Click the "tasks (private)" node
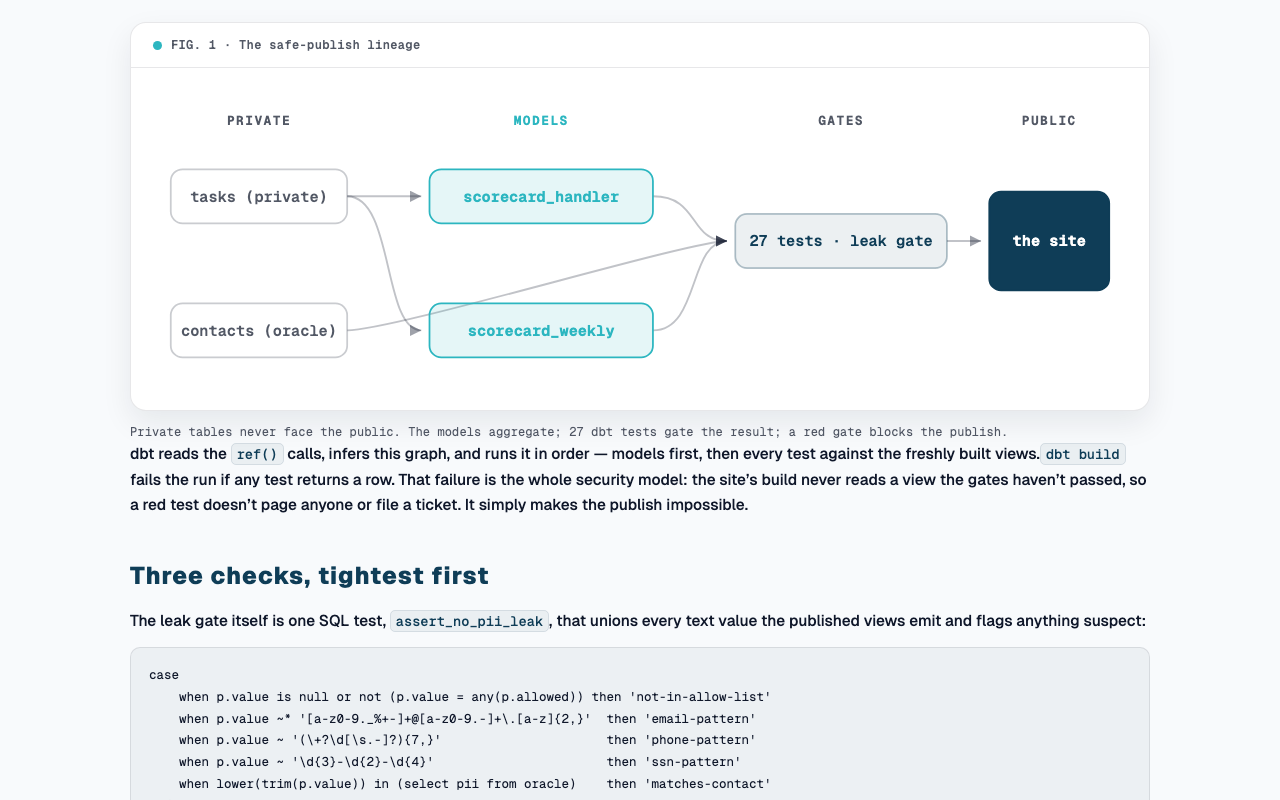This screenshot has height=800, width=1280. point(259,196)
